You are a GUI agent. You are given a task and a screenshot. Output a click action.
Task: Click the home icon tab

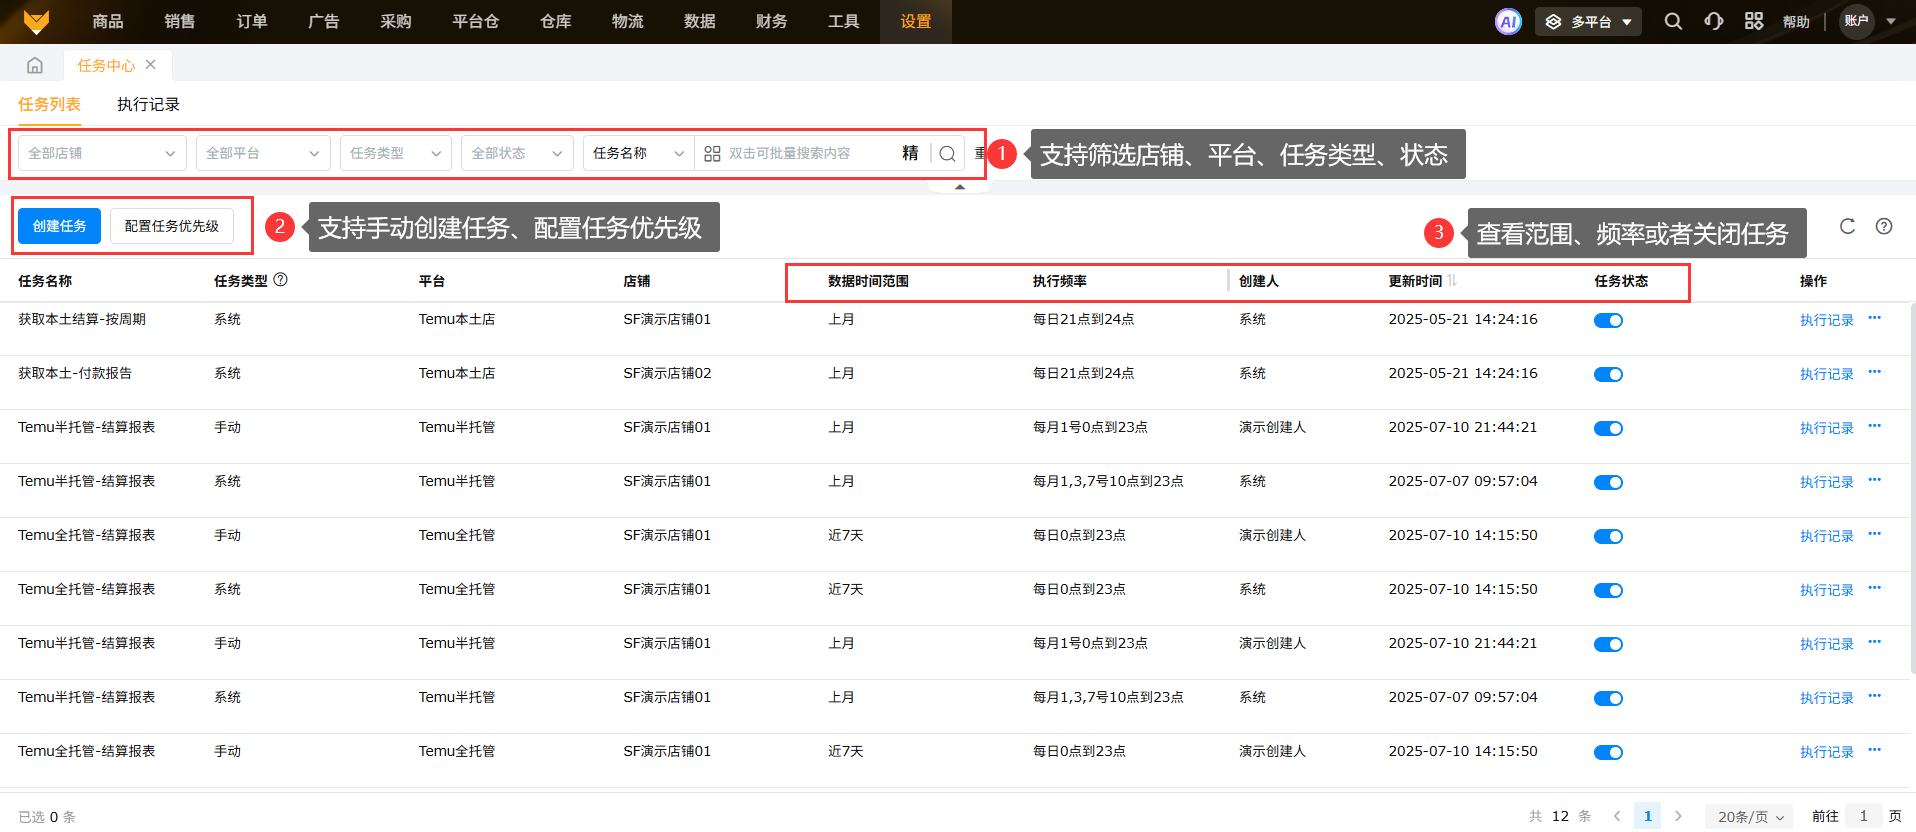point(35,66)
